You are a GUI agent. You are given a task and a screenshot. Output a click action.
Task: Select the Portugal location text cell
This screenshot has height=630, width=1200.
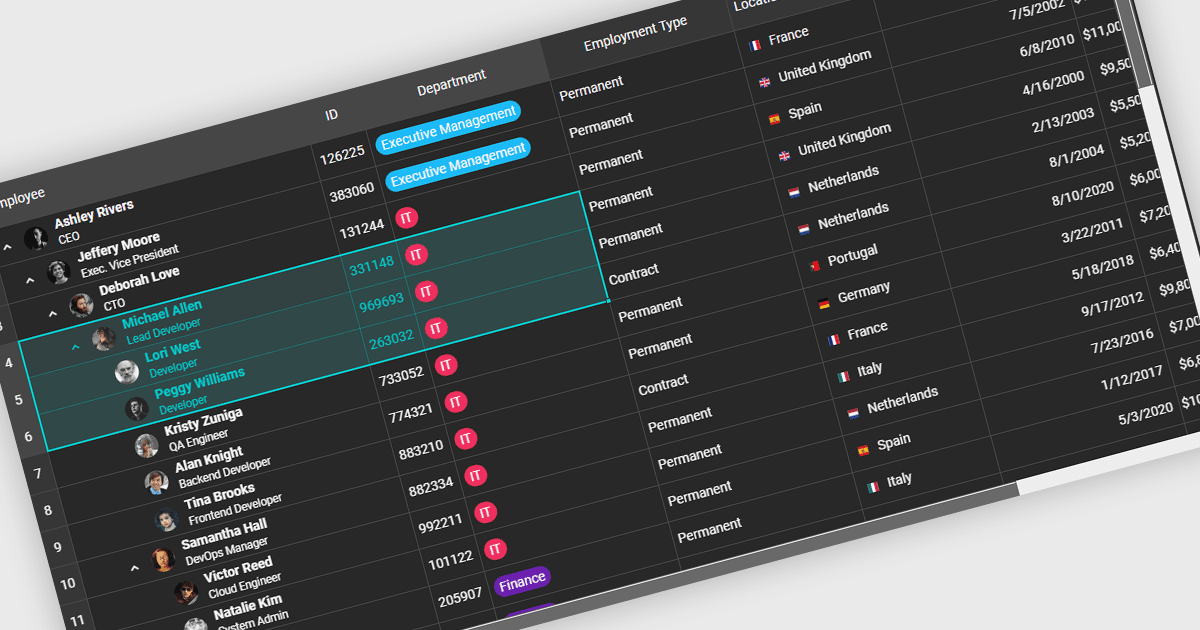point(853,255)
